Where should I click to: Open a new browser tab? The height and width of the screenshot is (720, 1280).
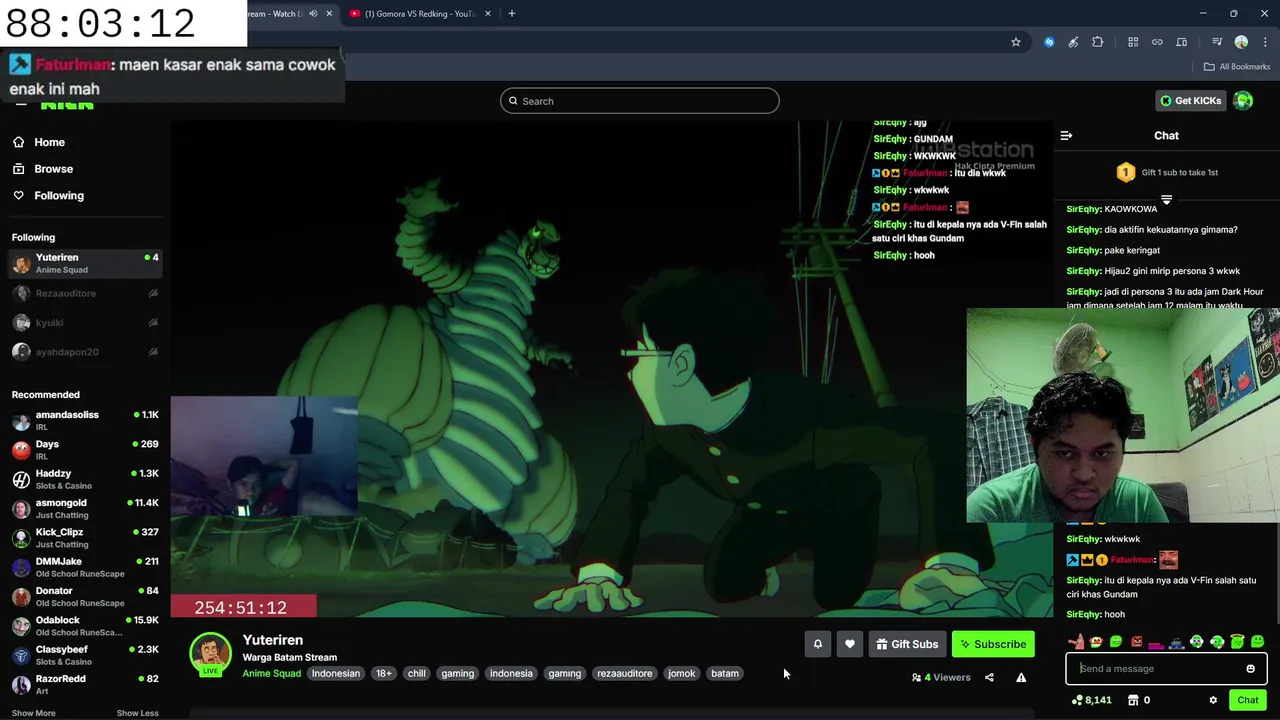click(512, 14)
